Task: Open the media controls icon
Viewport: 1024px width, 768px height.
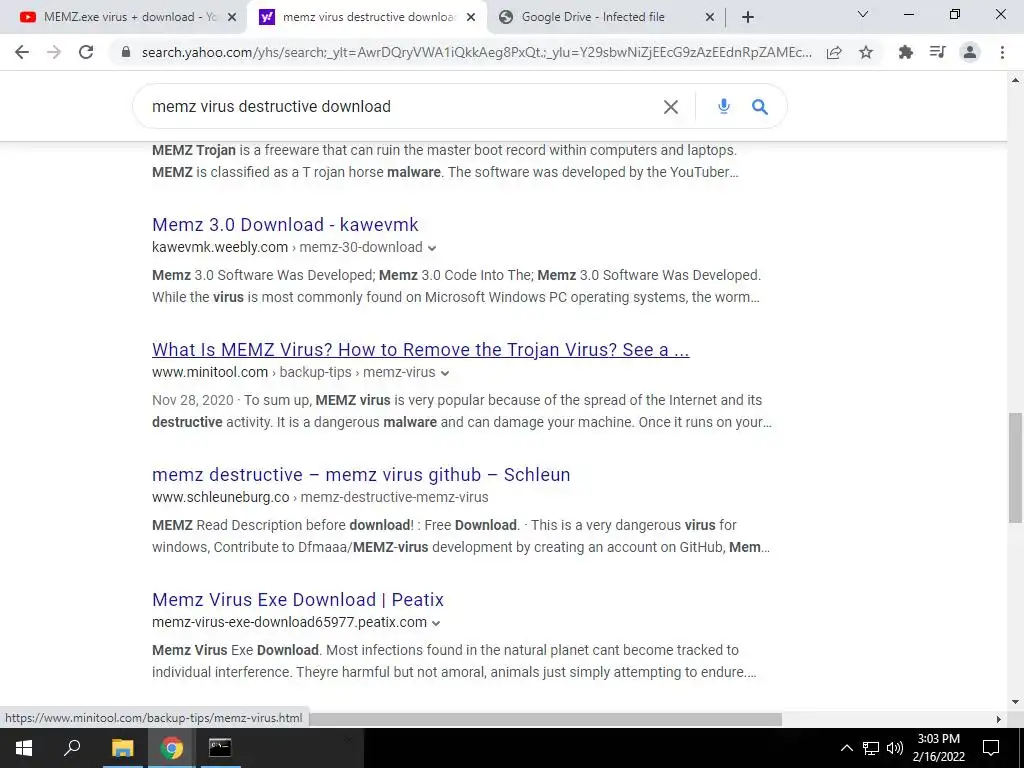Action: click(x=938, y=52)
